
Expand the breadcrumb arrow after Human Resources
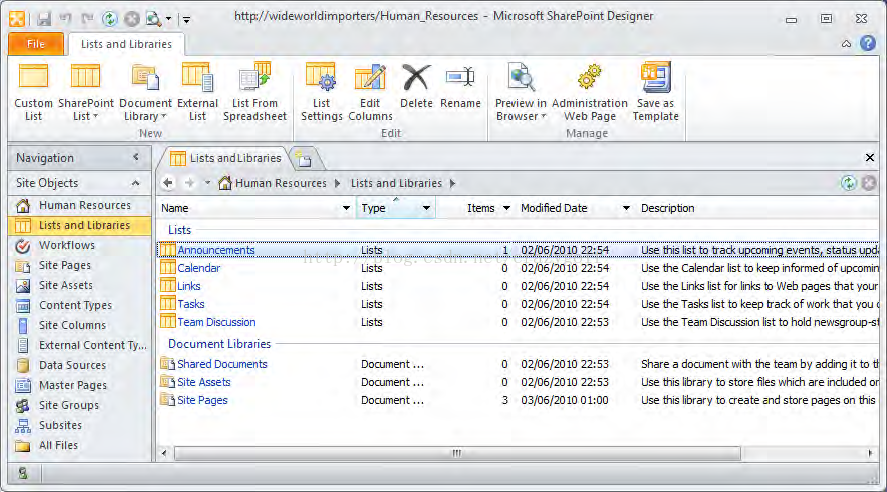coord(337,183)
